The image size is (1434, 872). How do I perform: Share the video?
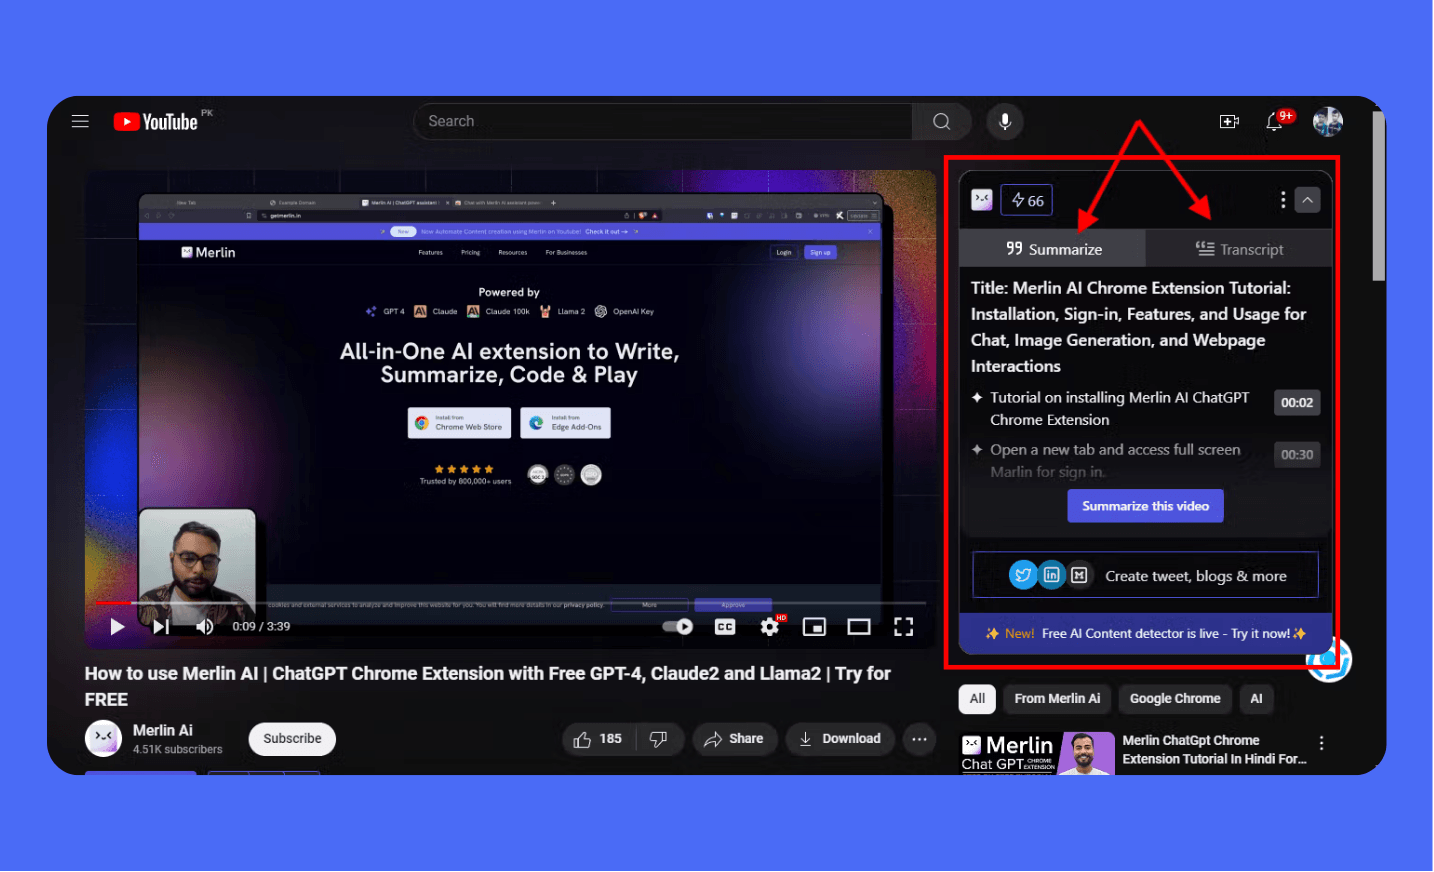click(x=734, y=739)
